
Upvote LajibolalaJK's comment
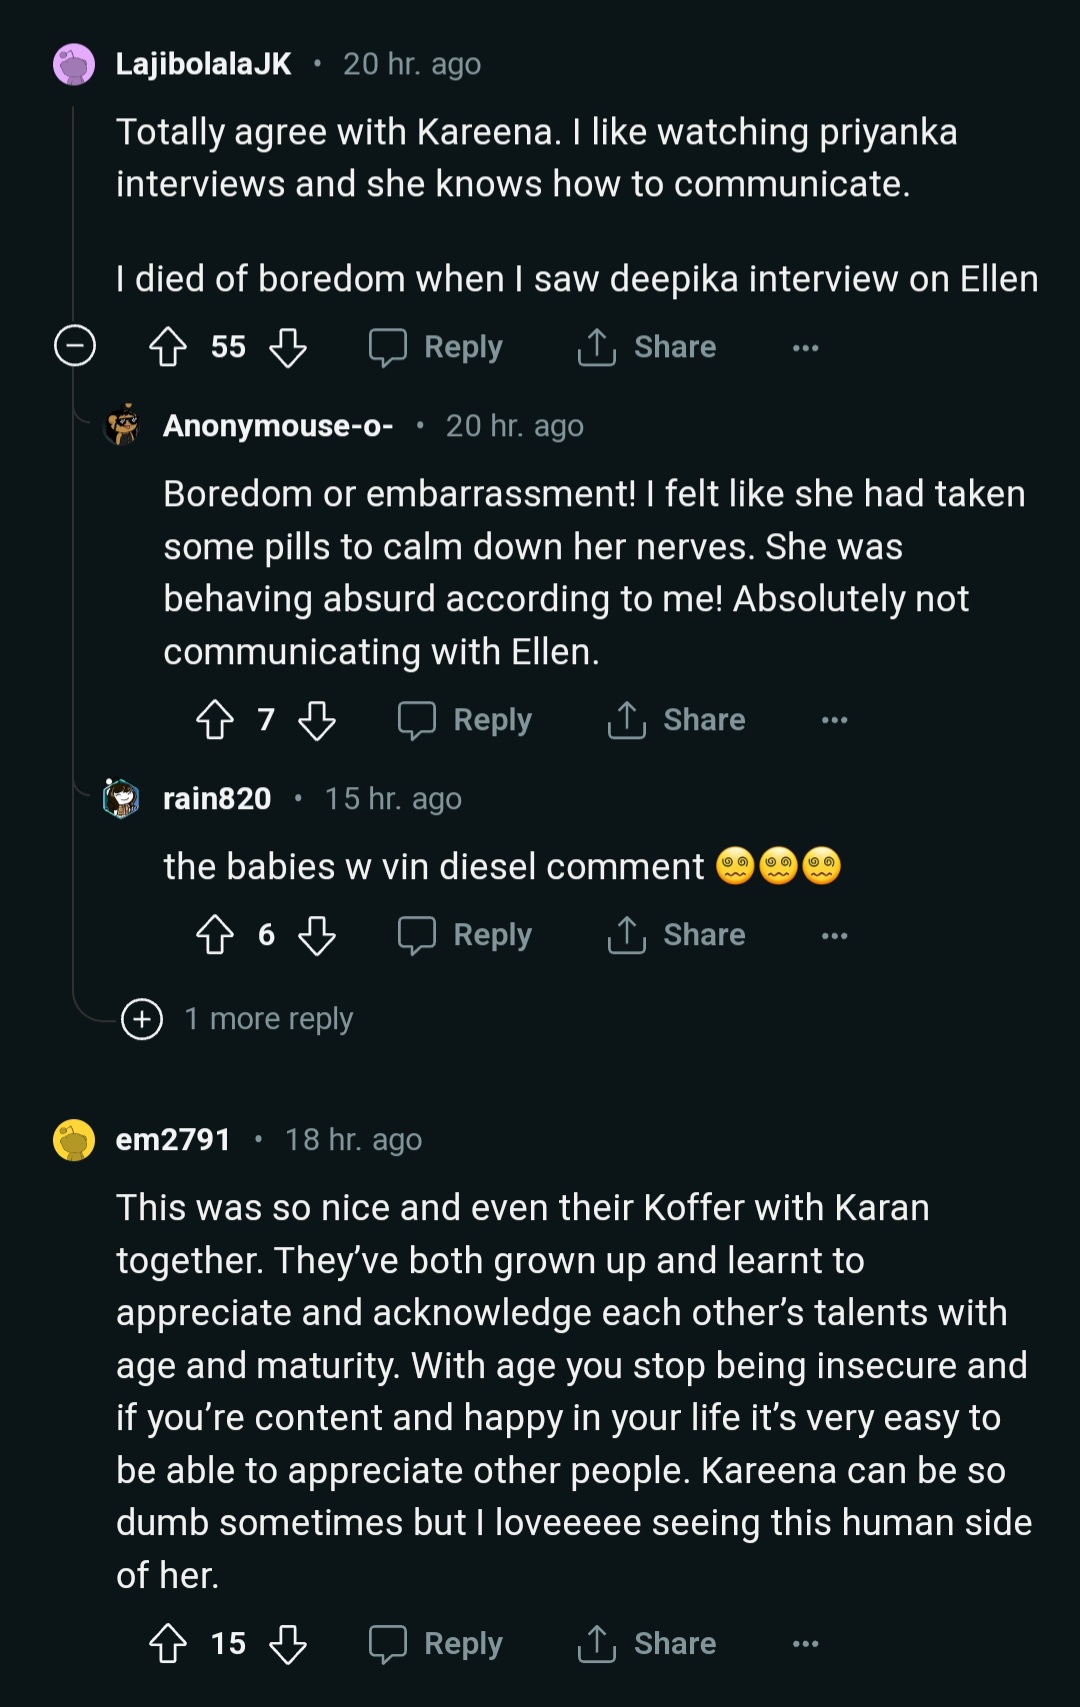[168, 347]
